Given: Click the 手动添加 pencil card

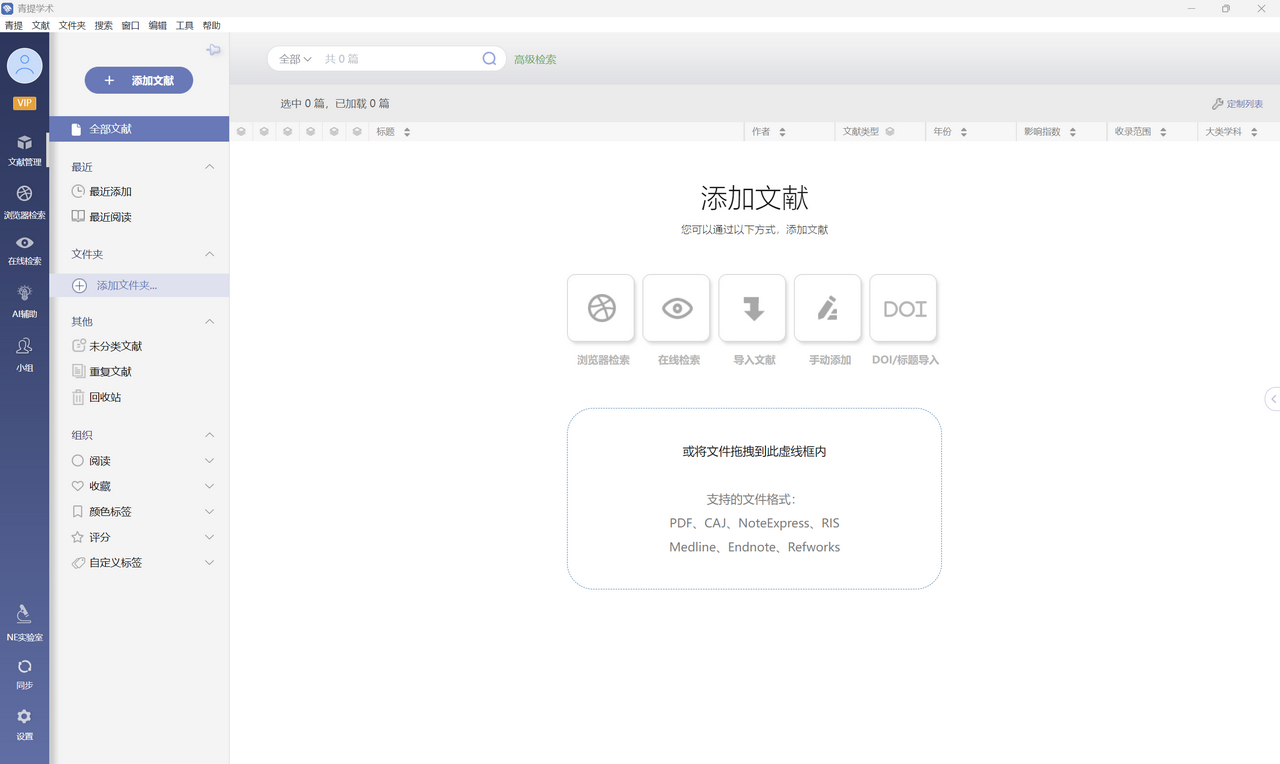Looking at the screenshot, I should coord(828,308).
